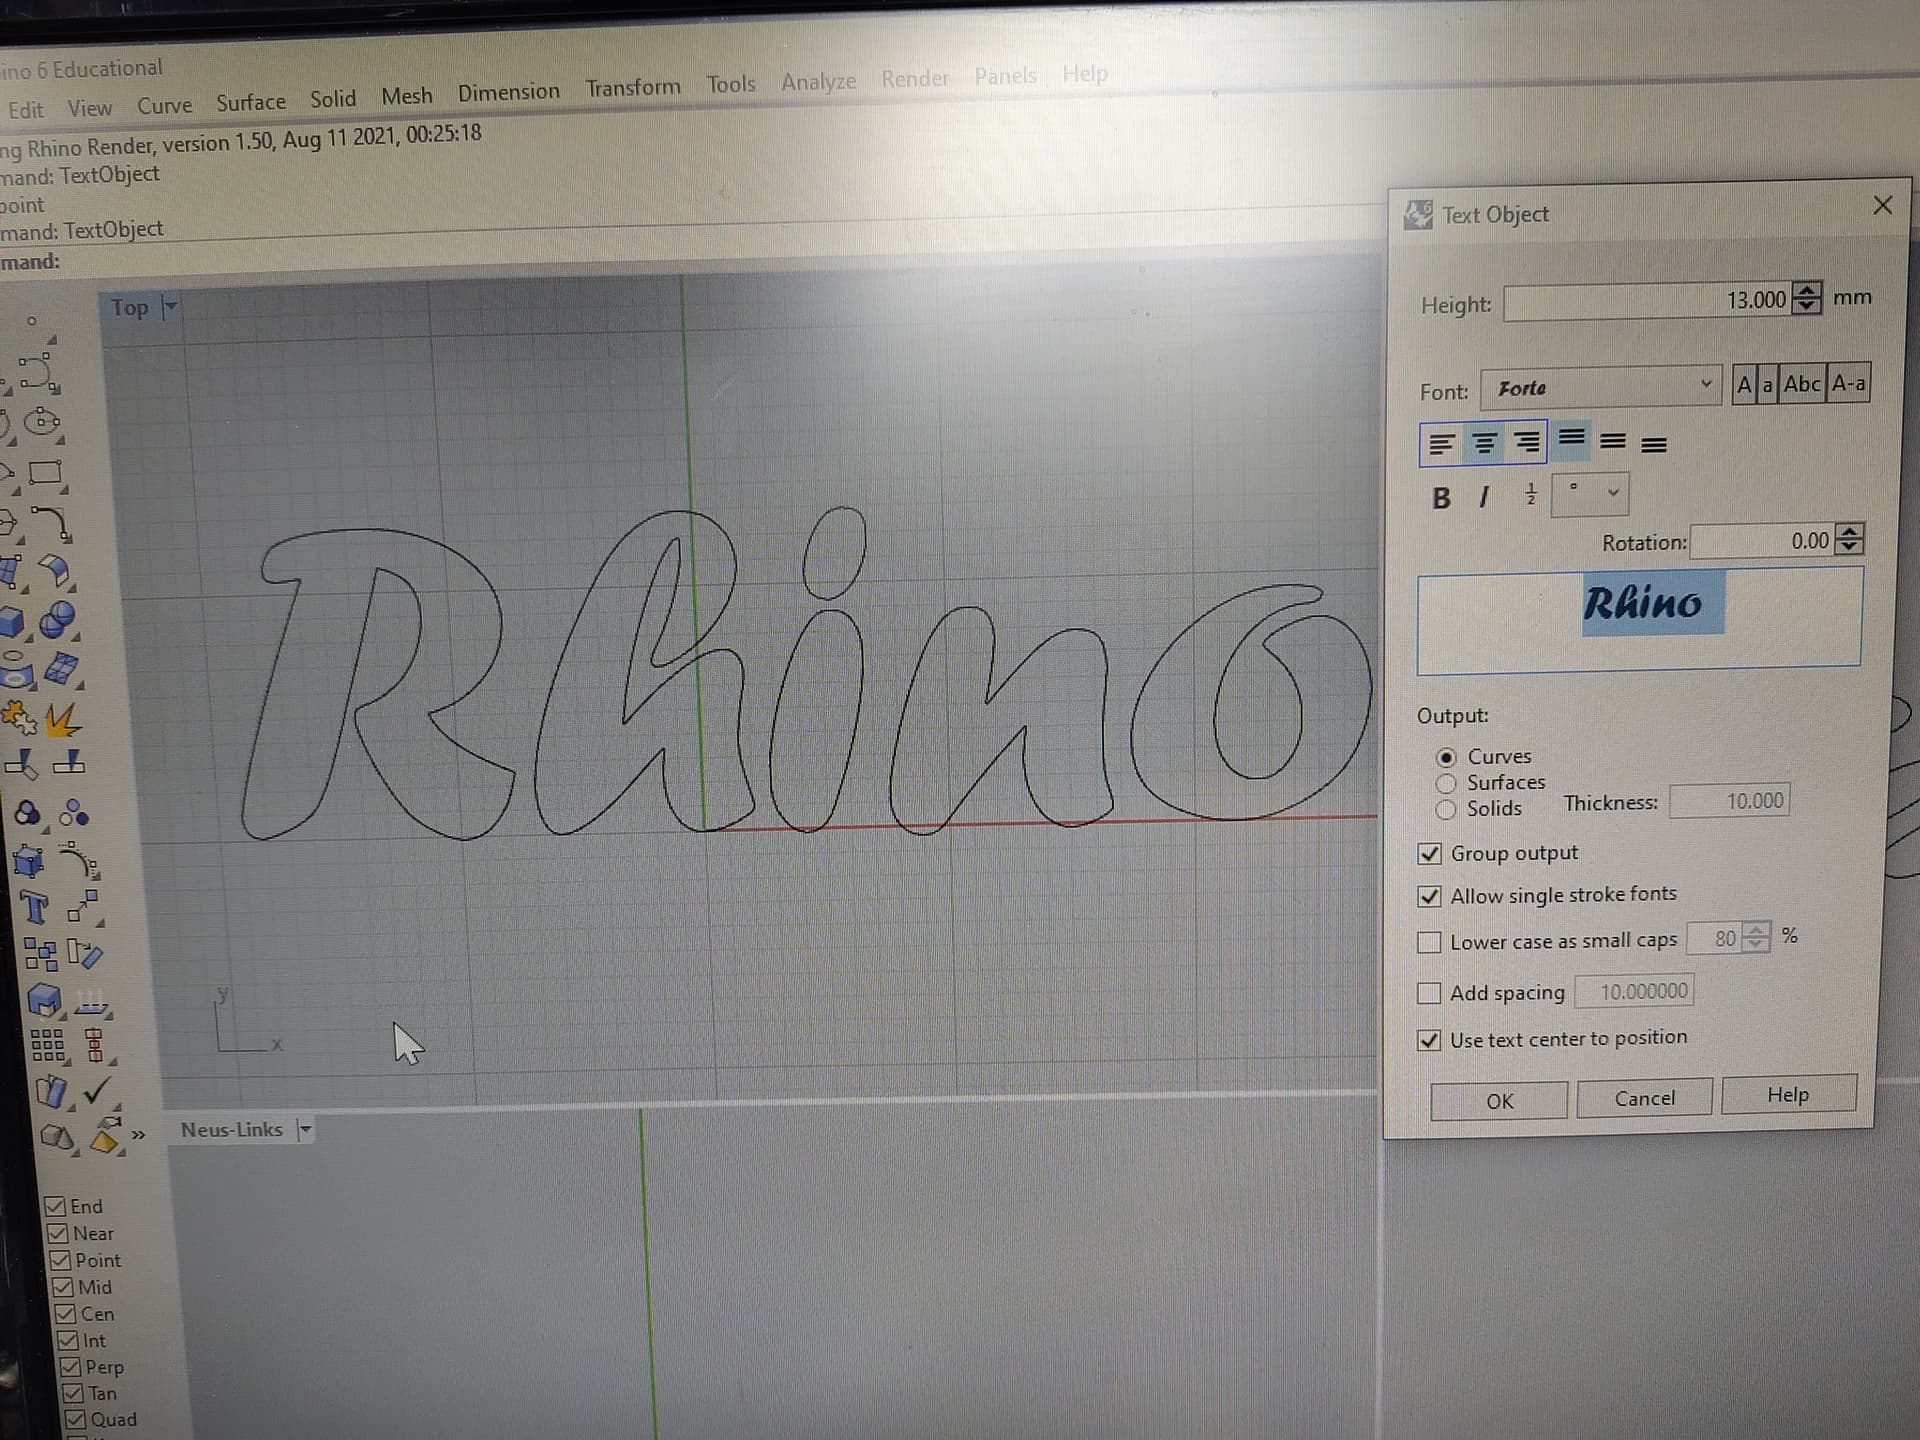Uncheck Use text center to position
The image size is (1920, 1440).
pos(1430,1040)
